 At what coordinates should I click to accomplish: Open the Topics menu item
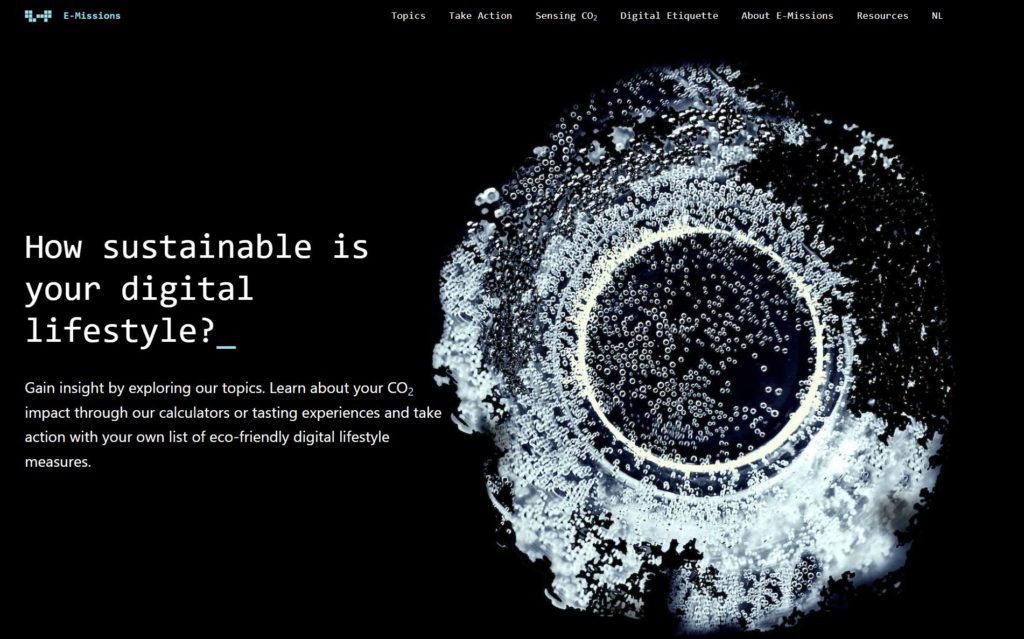[408, 16]
